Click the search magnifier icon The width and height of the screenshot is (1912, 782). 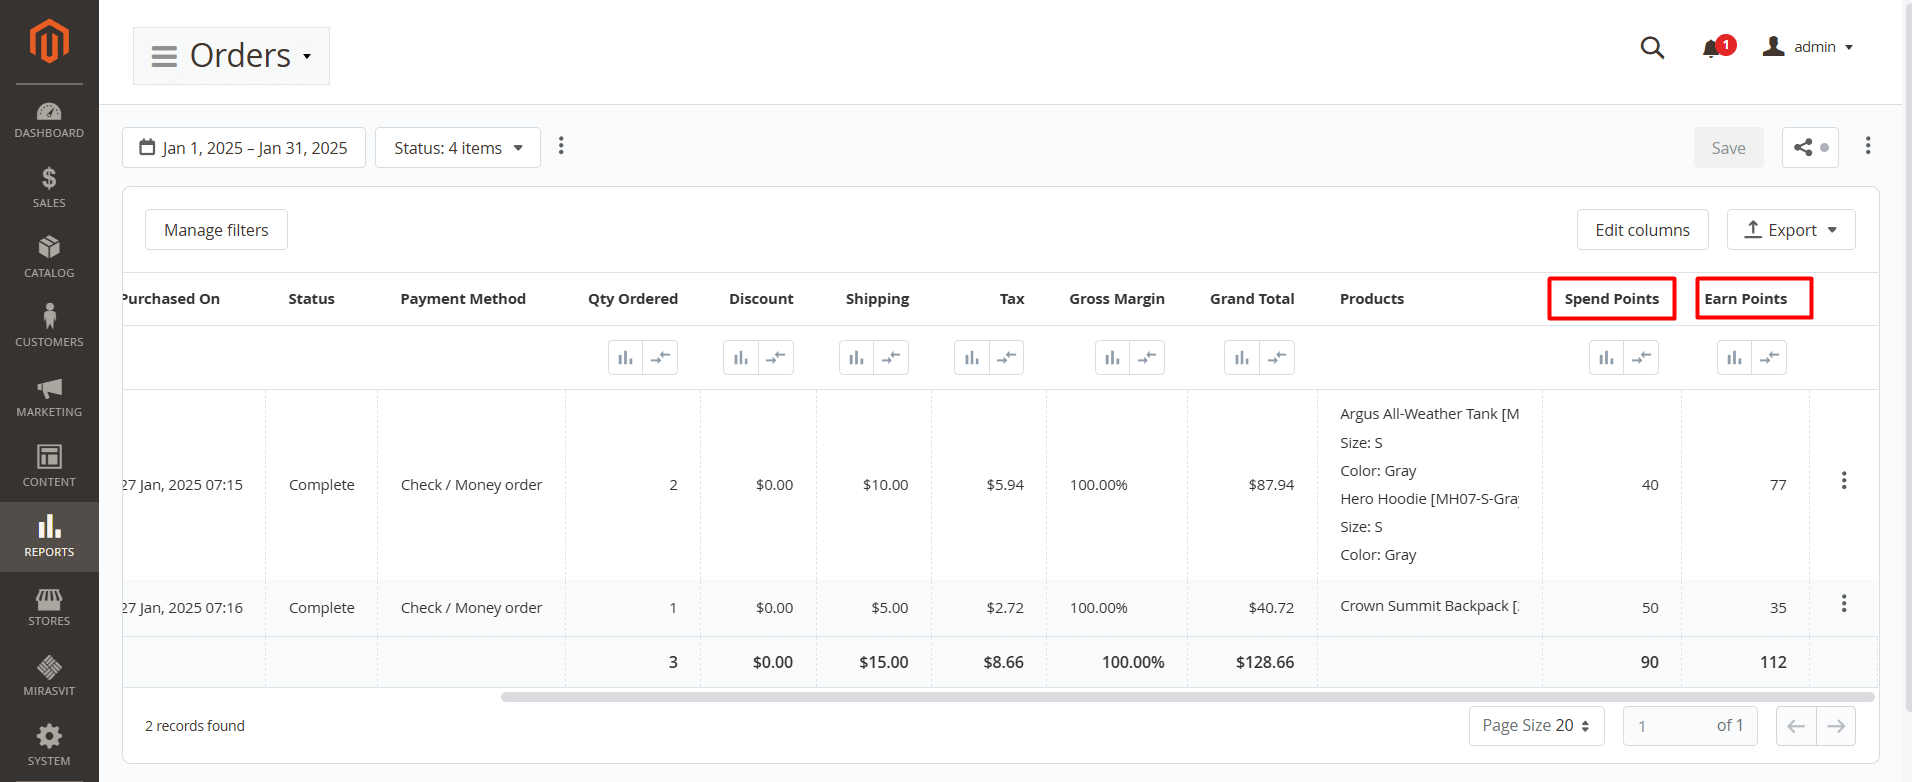[x=1652, y=48]
